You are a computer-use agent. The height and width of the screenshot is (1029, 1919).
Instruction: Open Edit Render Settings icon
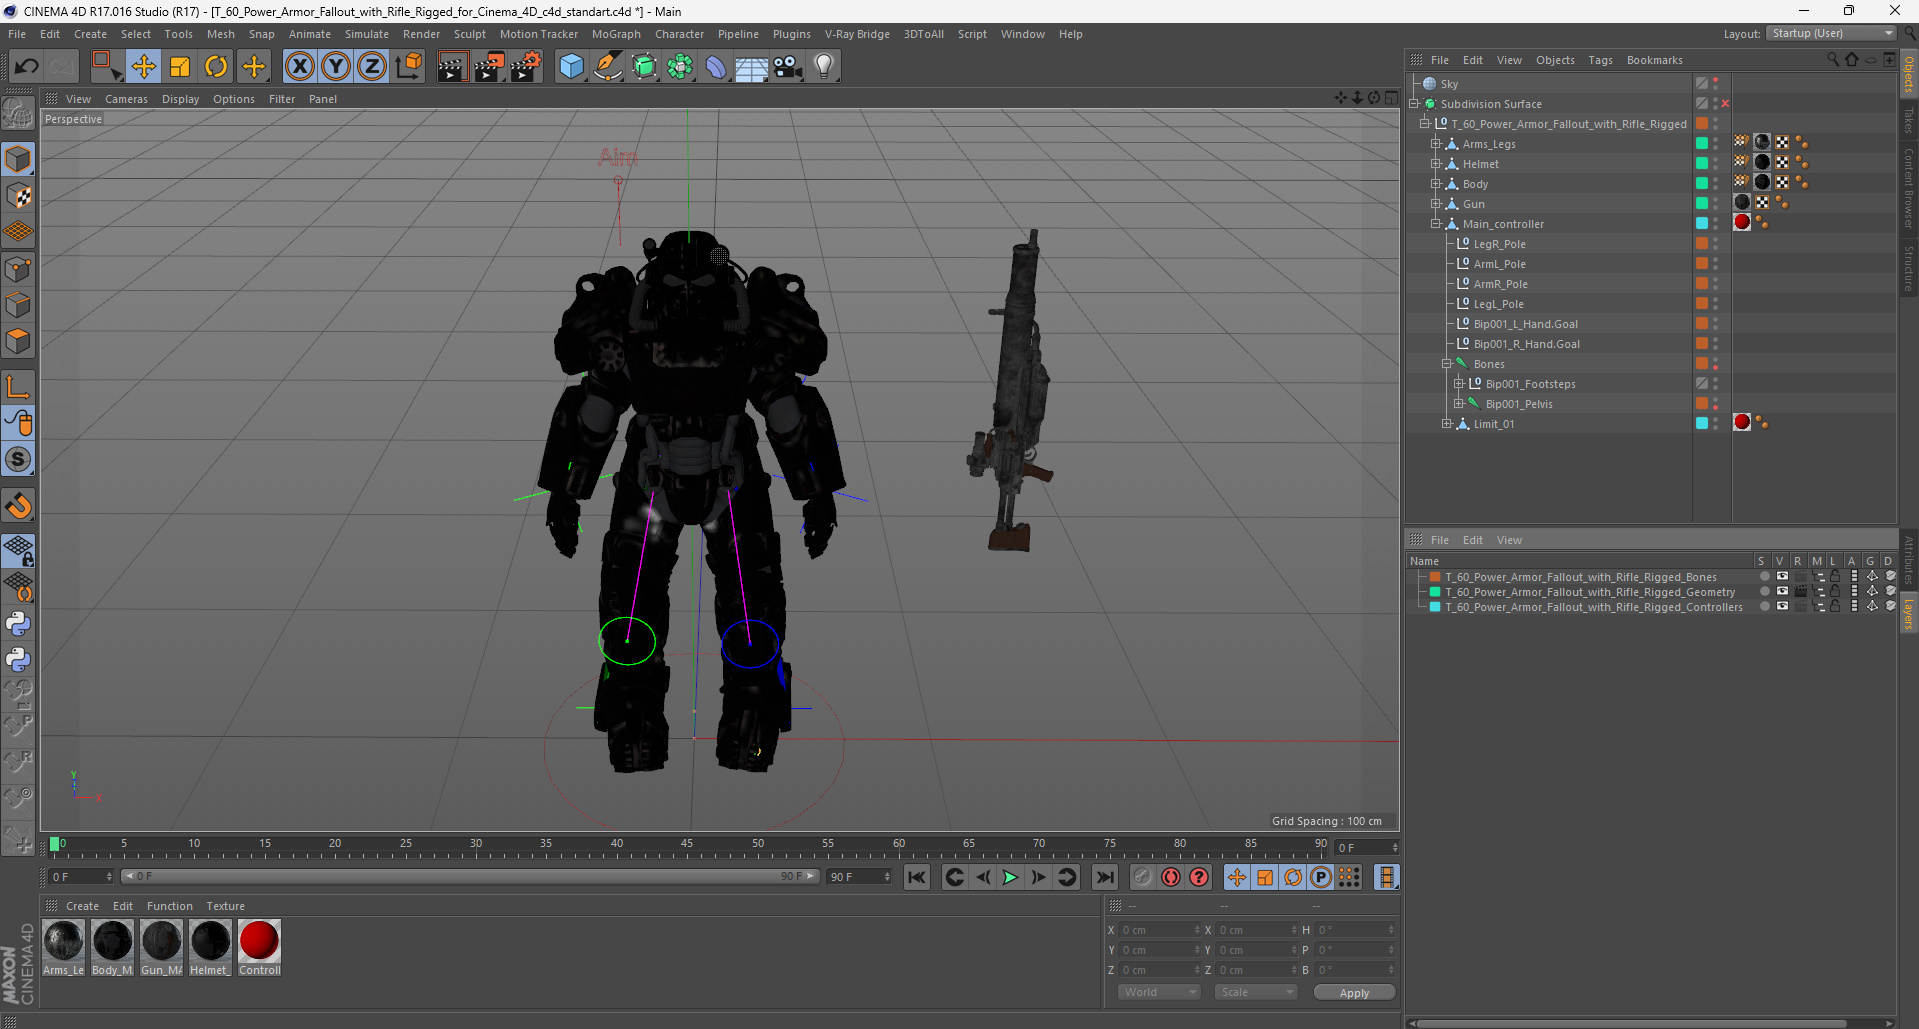pyautogui.click(x=526, y=67)
